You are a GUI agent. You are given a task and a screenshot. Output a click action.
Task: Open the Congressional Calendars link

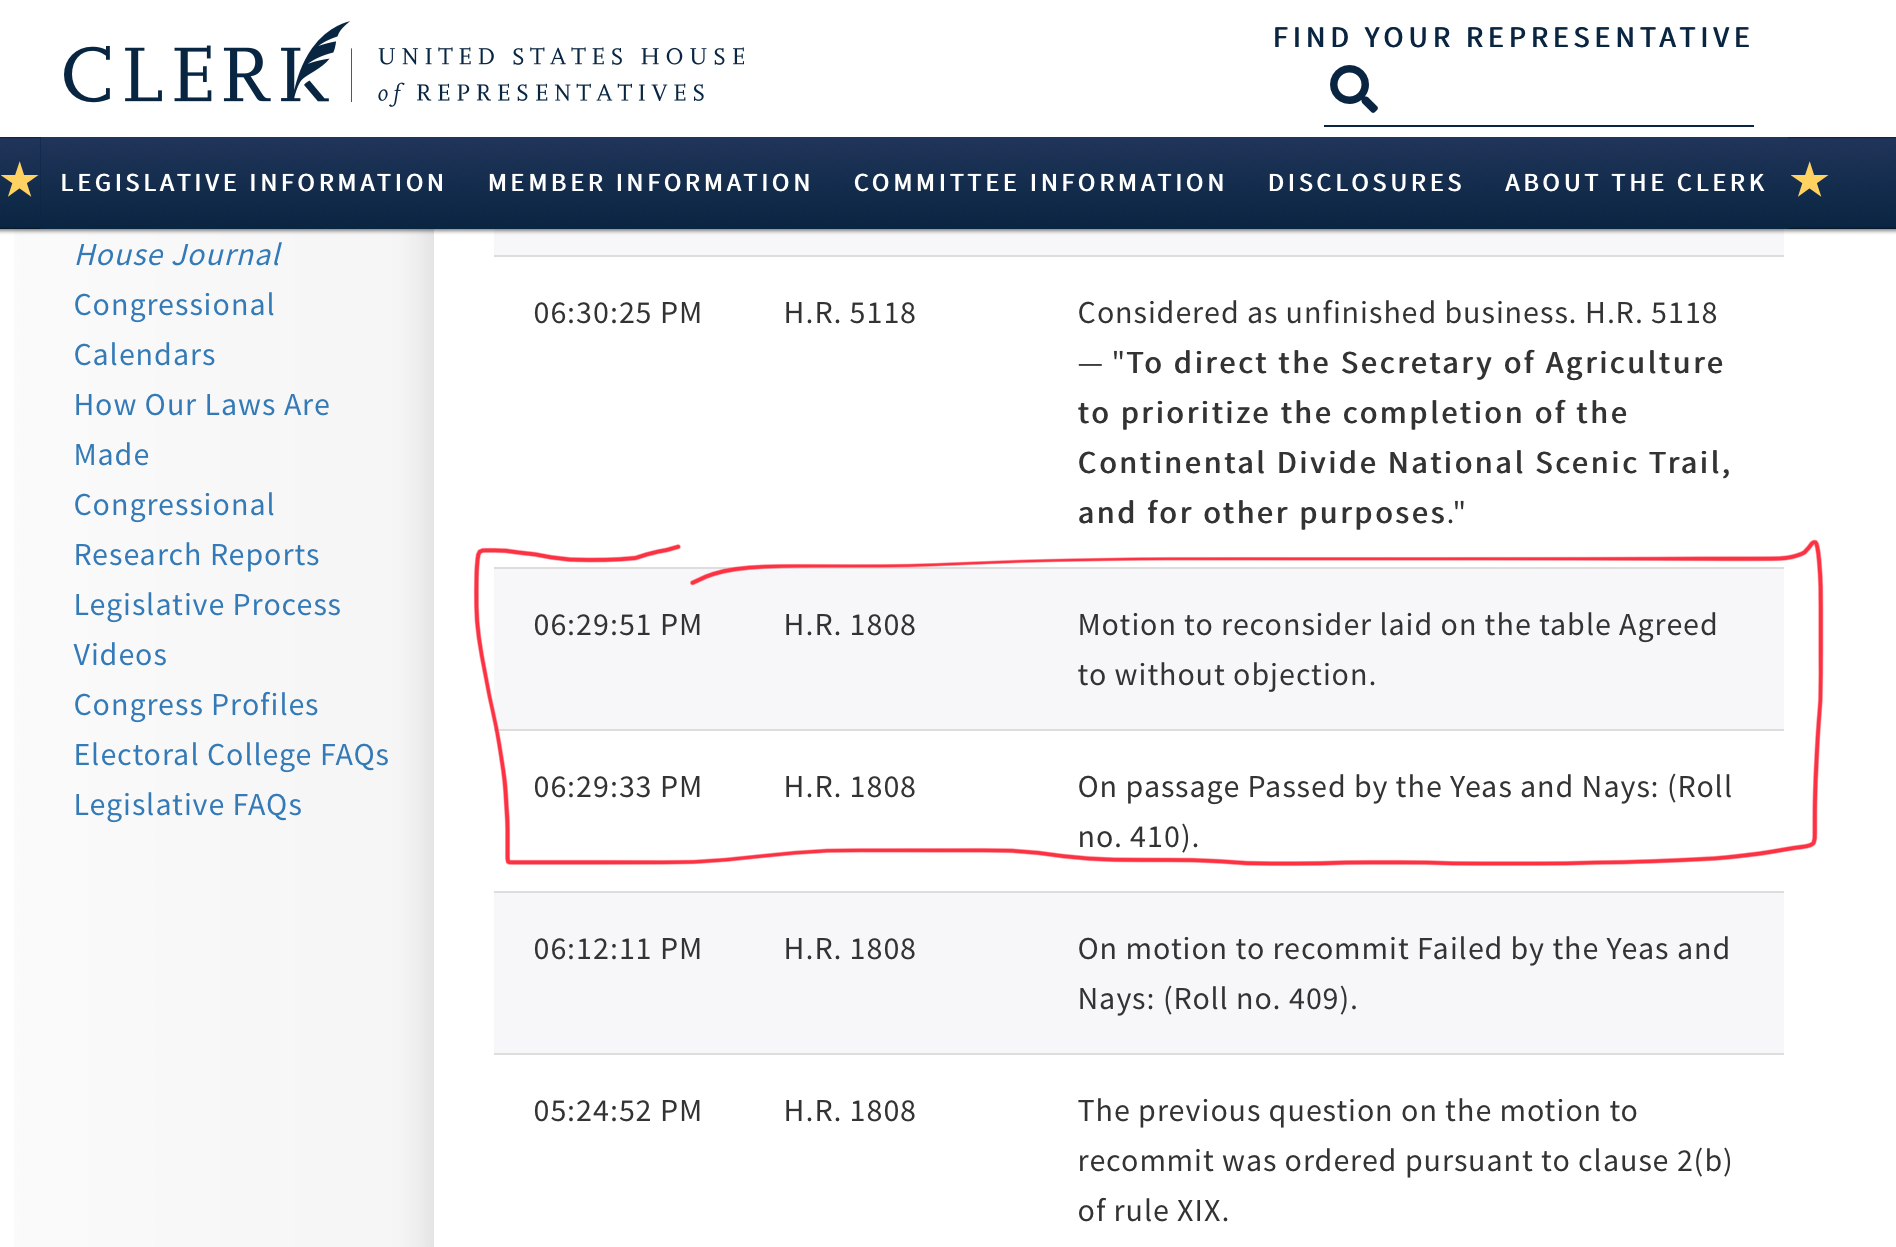click(174, 329)
